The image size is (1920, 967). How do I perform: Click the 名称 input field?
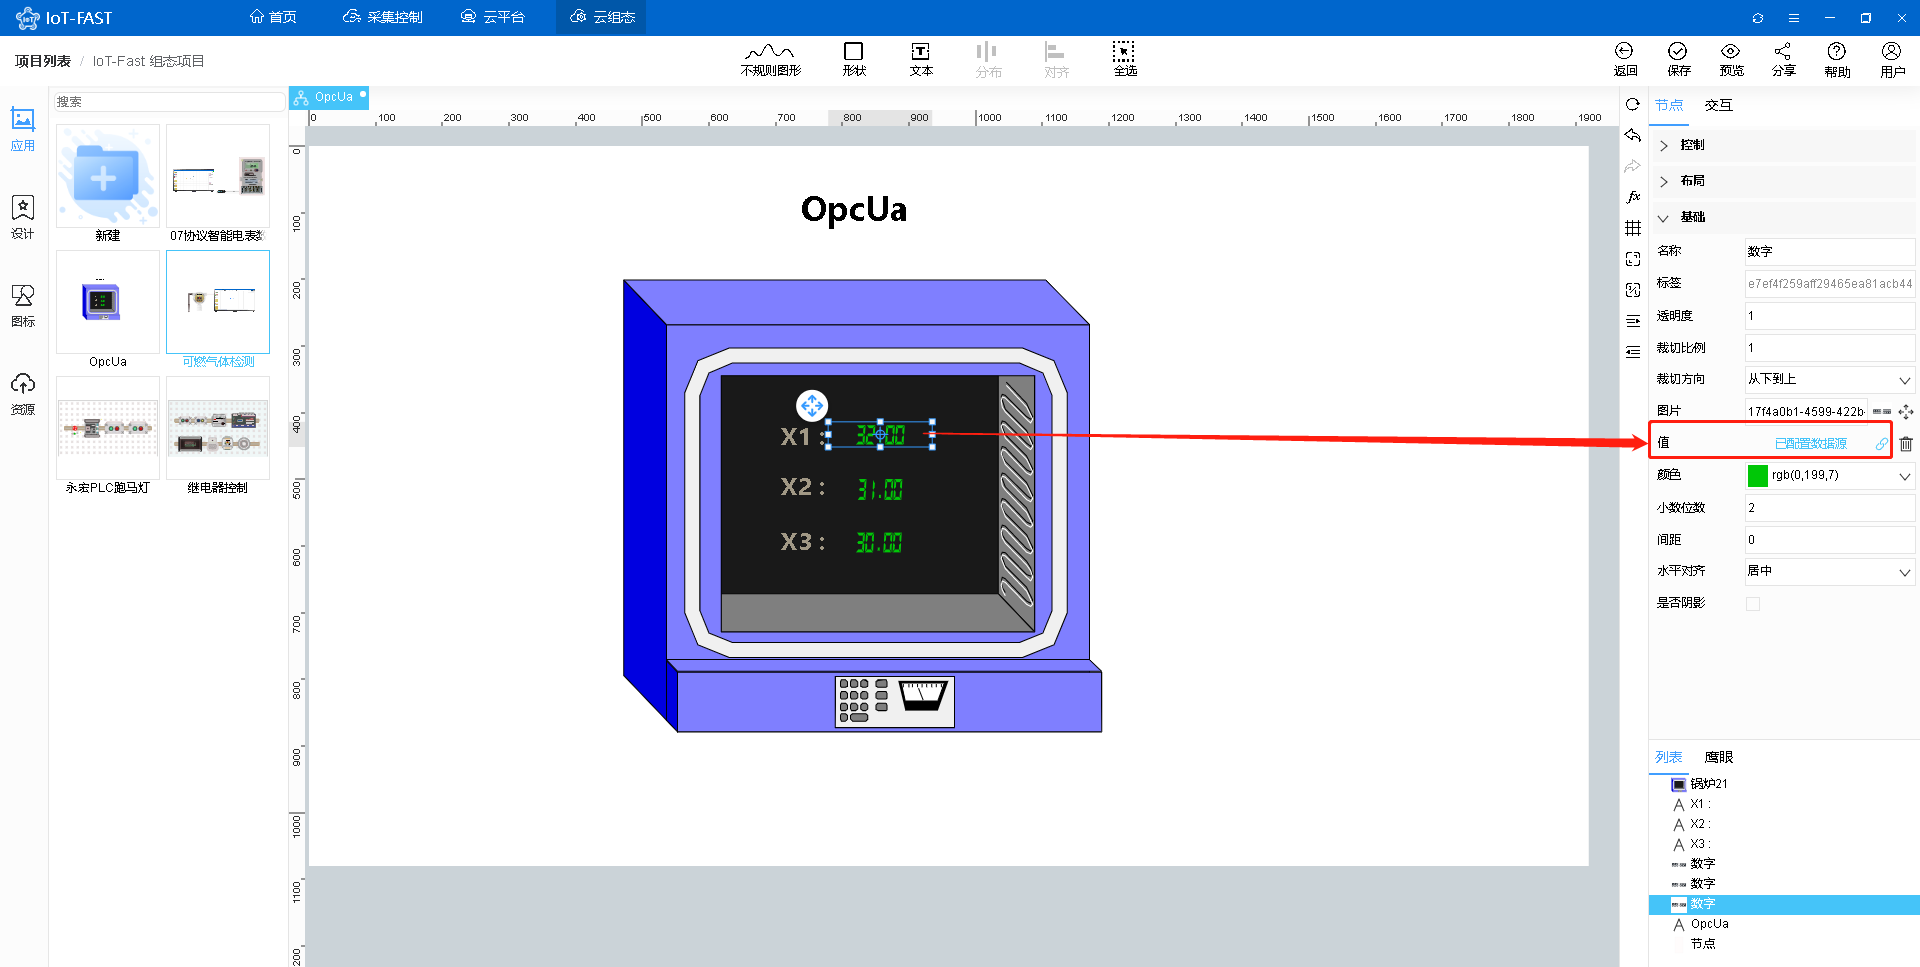tap(1830, 252)
